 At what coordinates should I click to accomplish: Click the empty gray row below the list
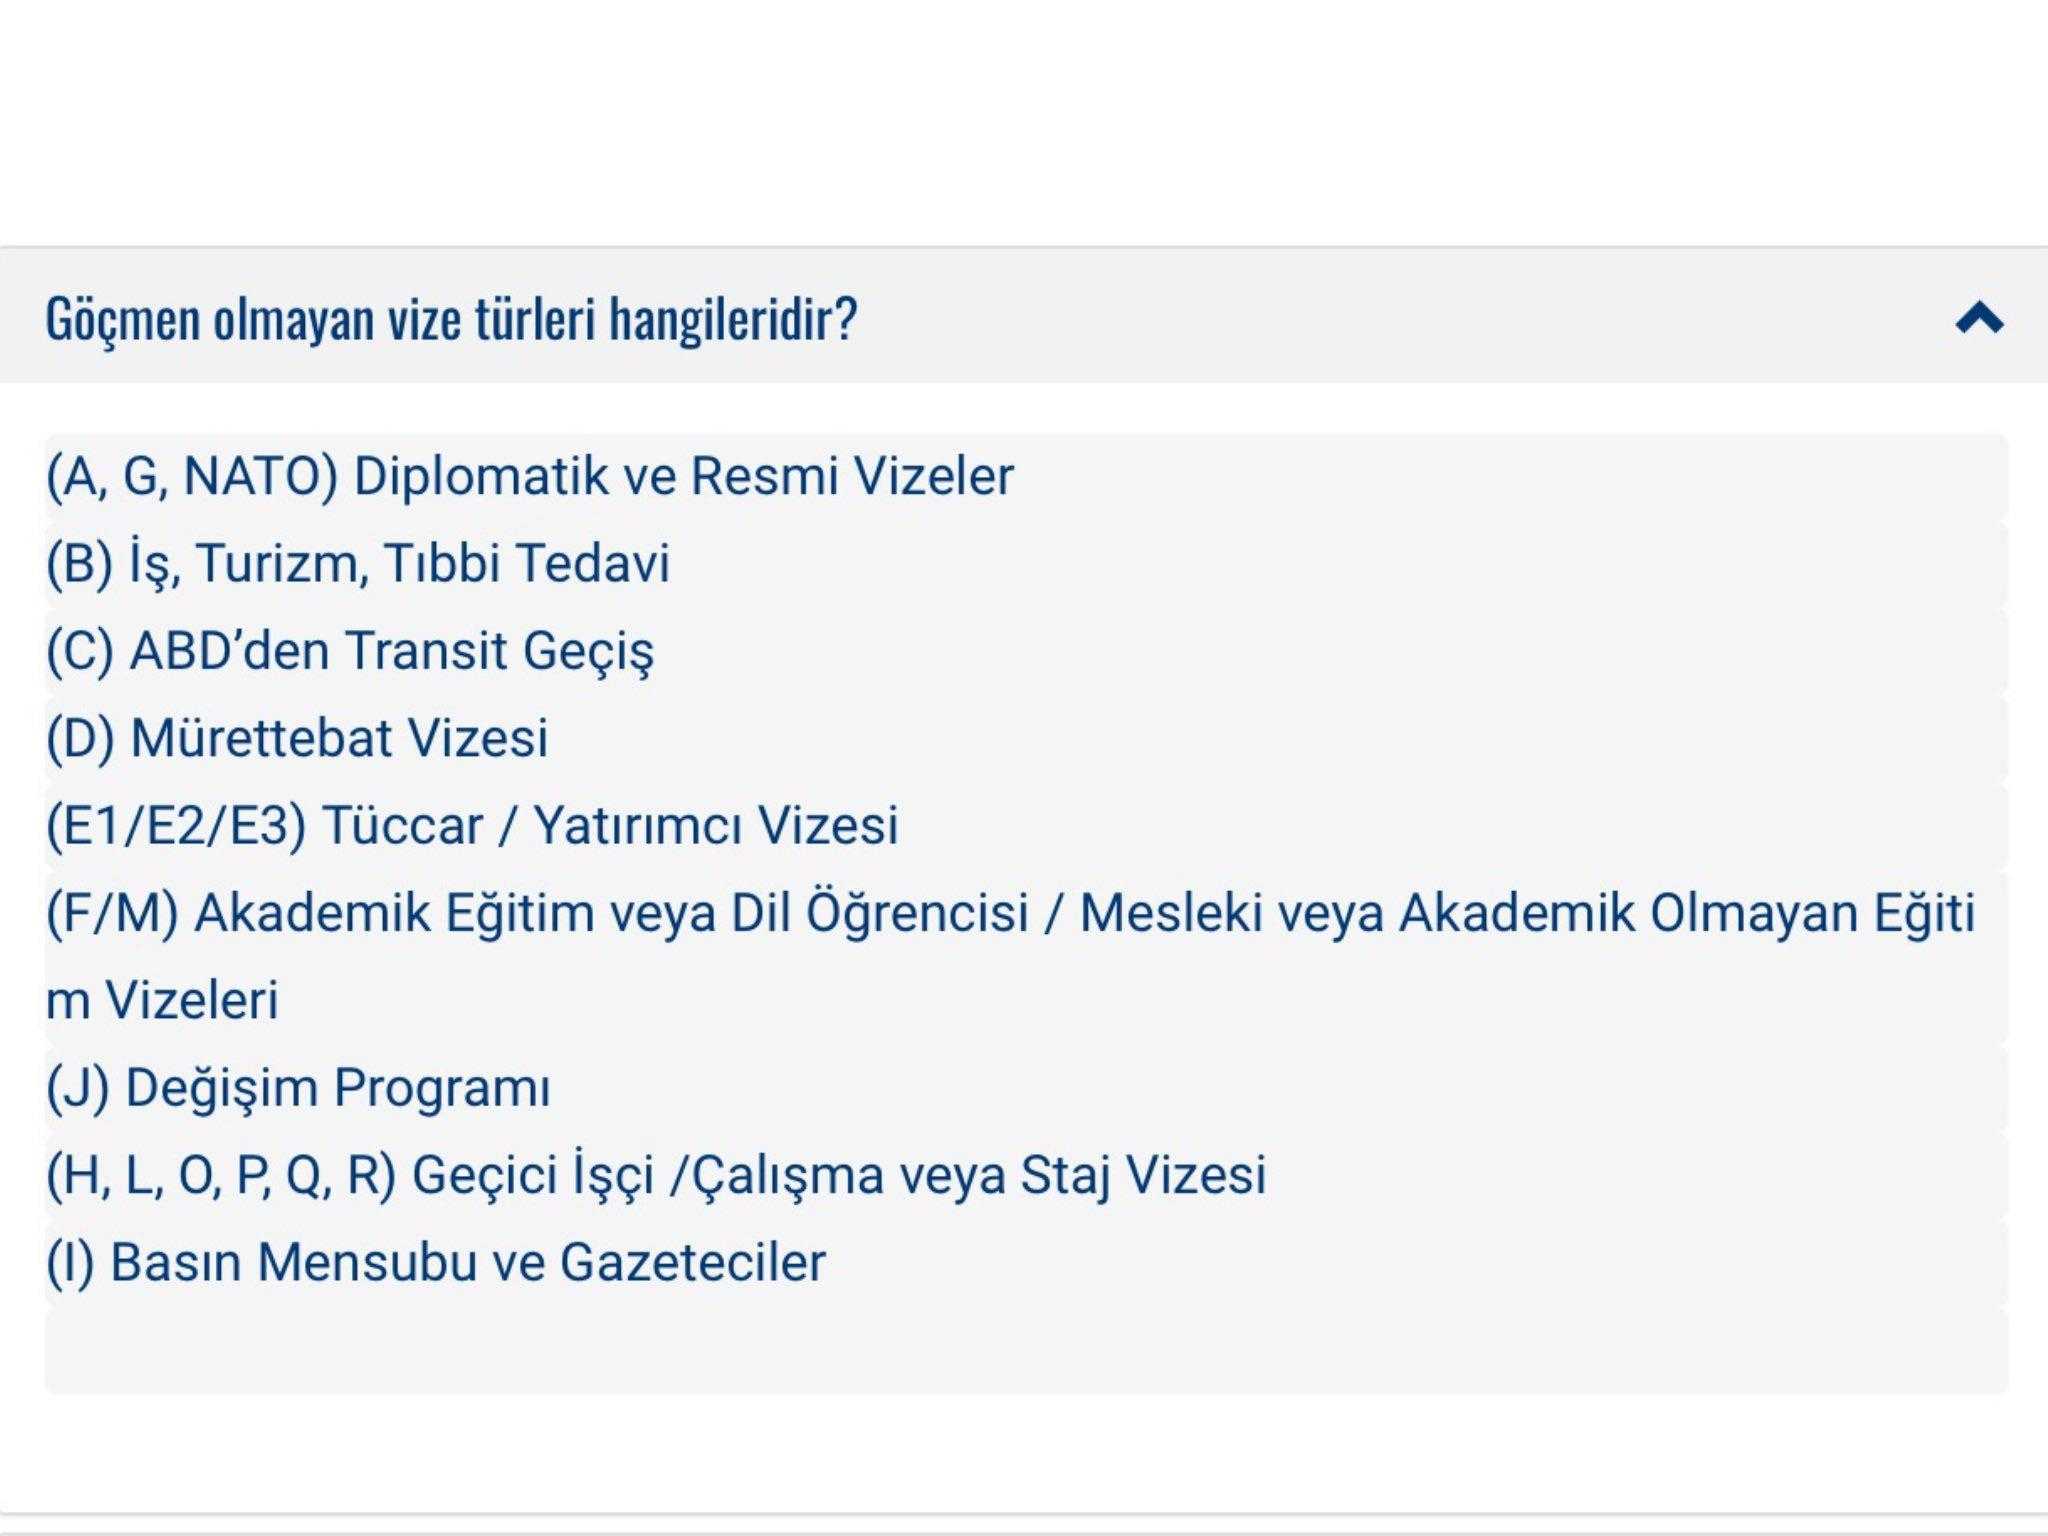pyautogui.click(x=1026, y=1350)
